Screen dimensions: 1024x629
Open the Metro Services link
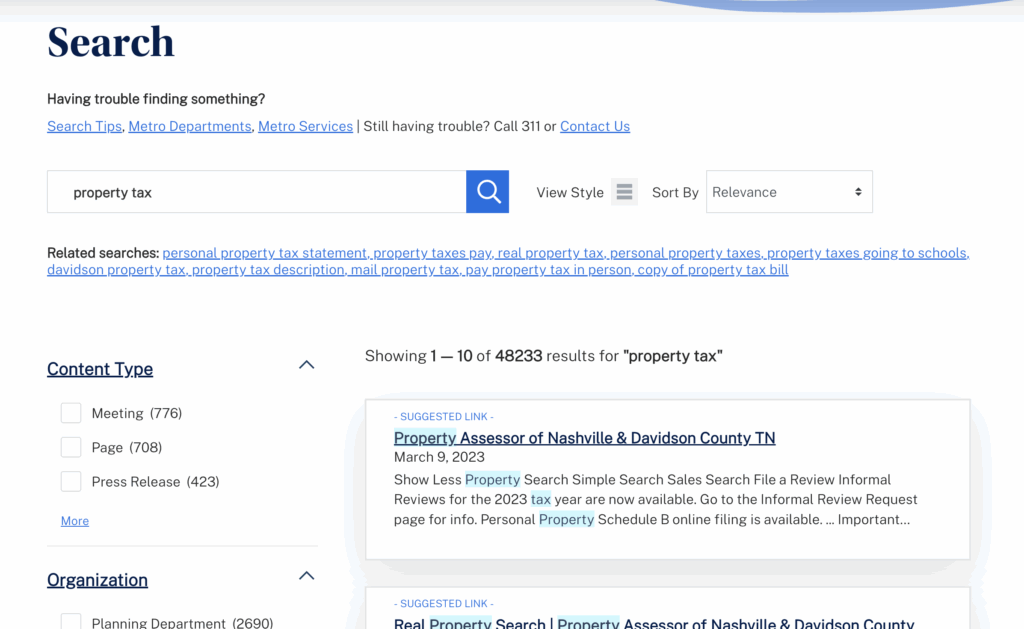pyautogui.click(x=305, y=126)
